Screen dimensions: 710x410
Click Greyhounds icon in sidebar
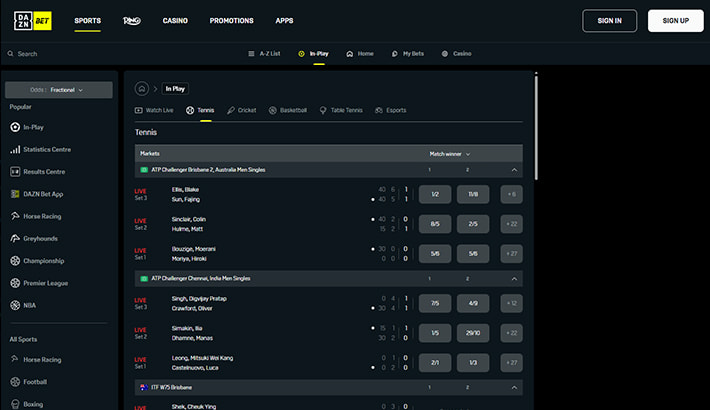(x=15, y=238)
